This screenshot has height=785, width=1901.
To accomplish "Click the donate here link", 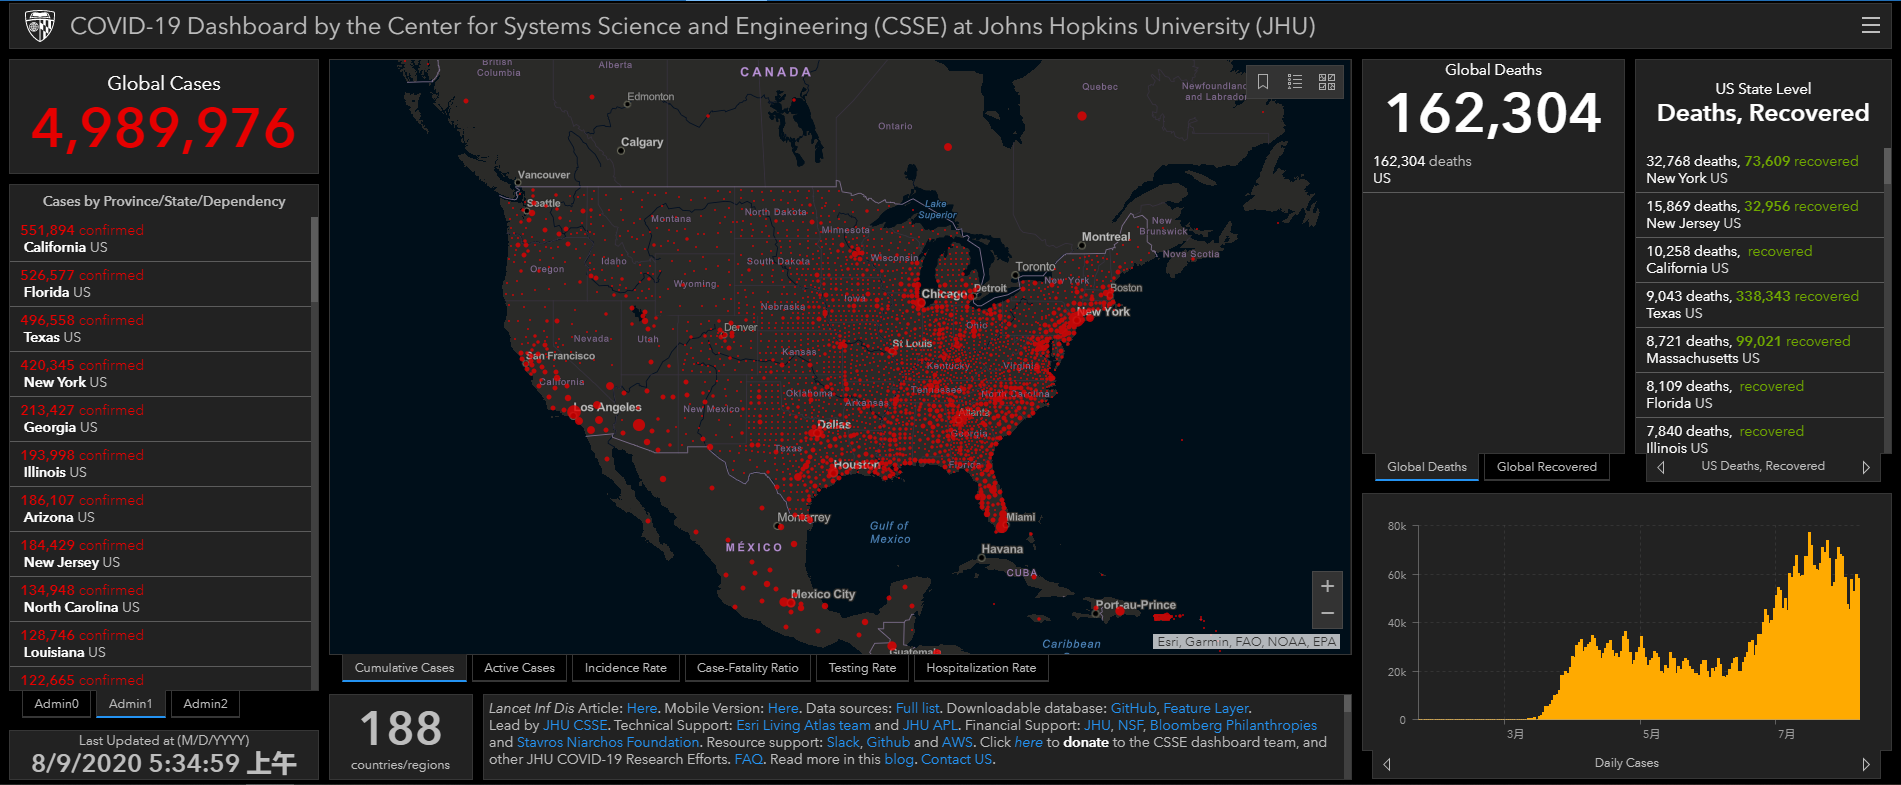I will point(1028,742).
